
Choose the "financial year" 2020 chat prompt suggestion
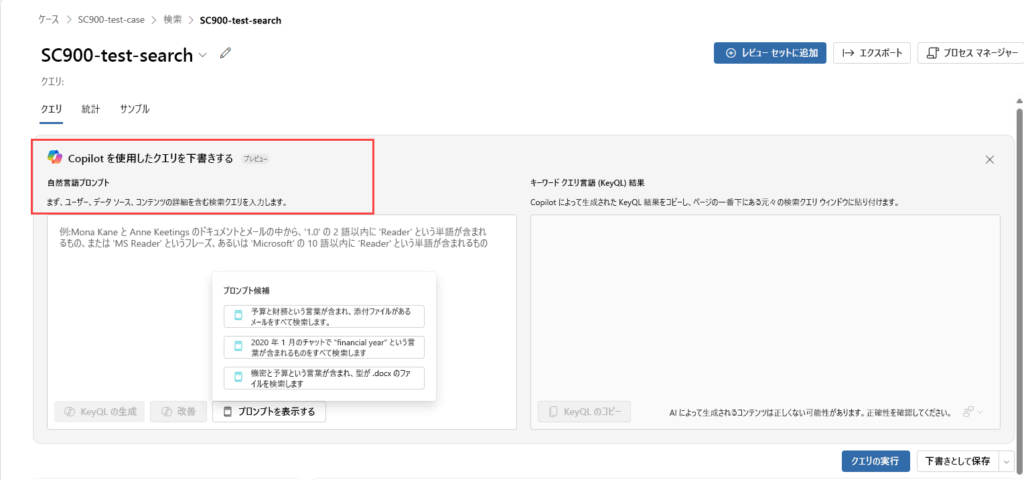(x=325, y=347)
